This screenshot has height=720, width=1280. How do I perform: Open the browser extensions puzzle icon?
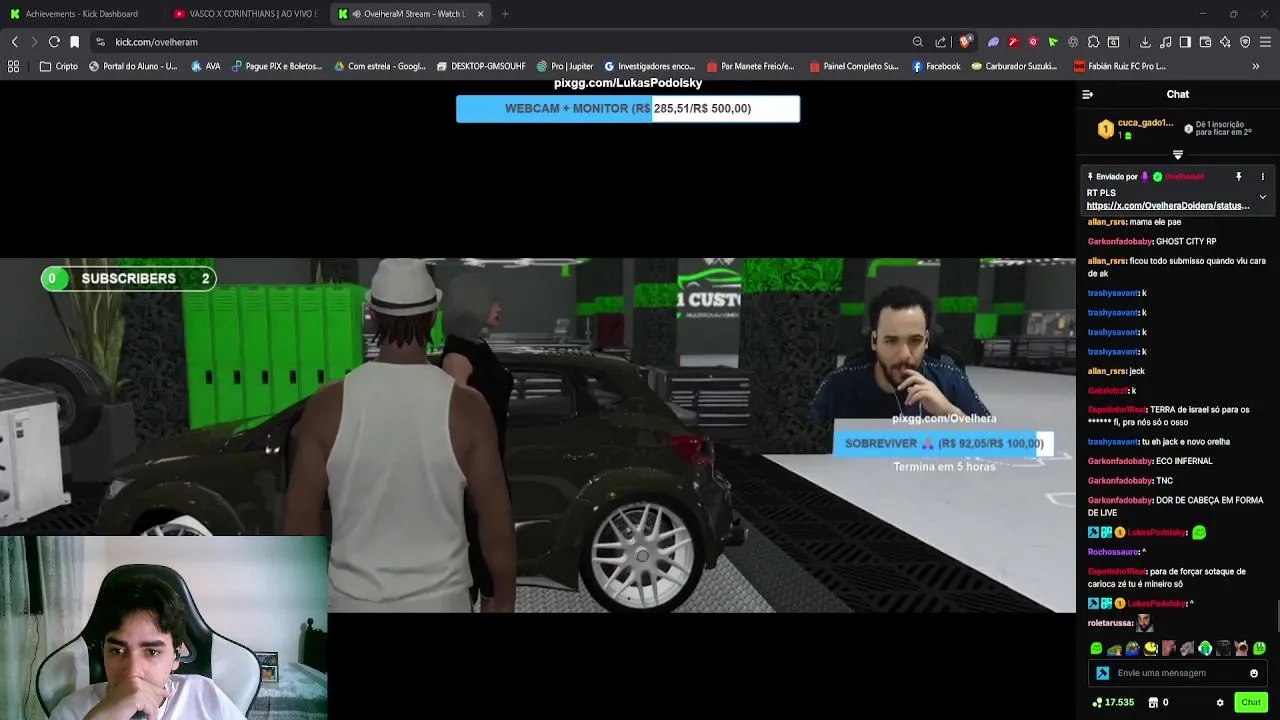coord(1093,42)
